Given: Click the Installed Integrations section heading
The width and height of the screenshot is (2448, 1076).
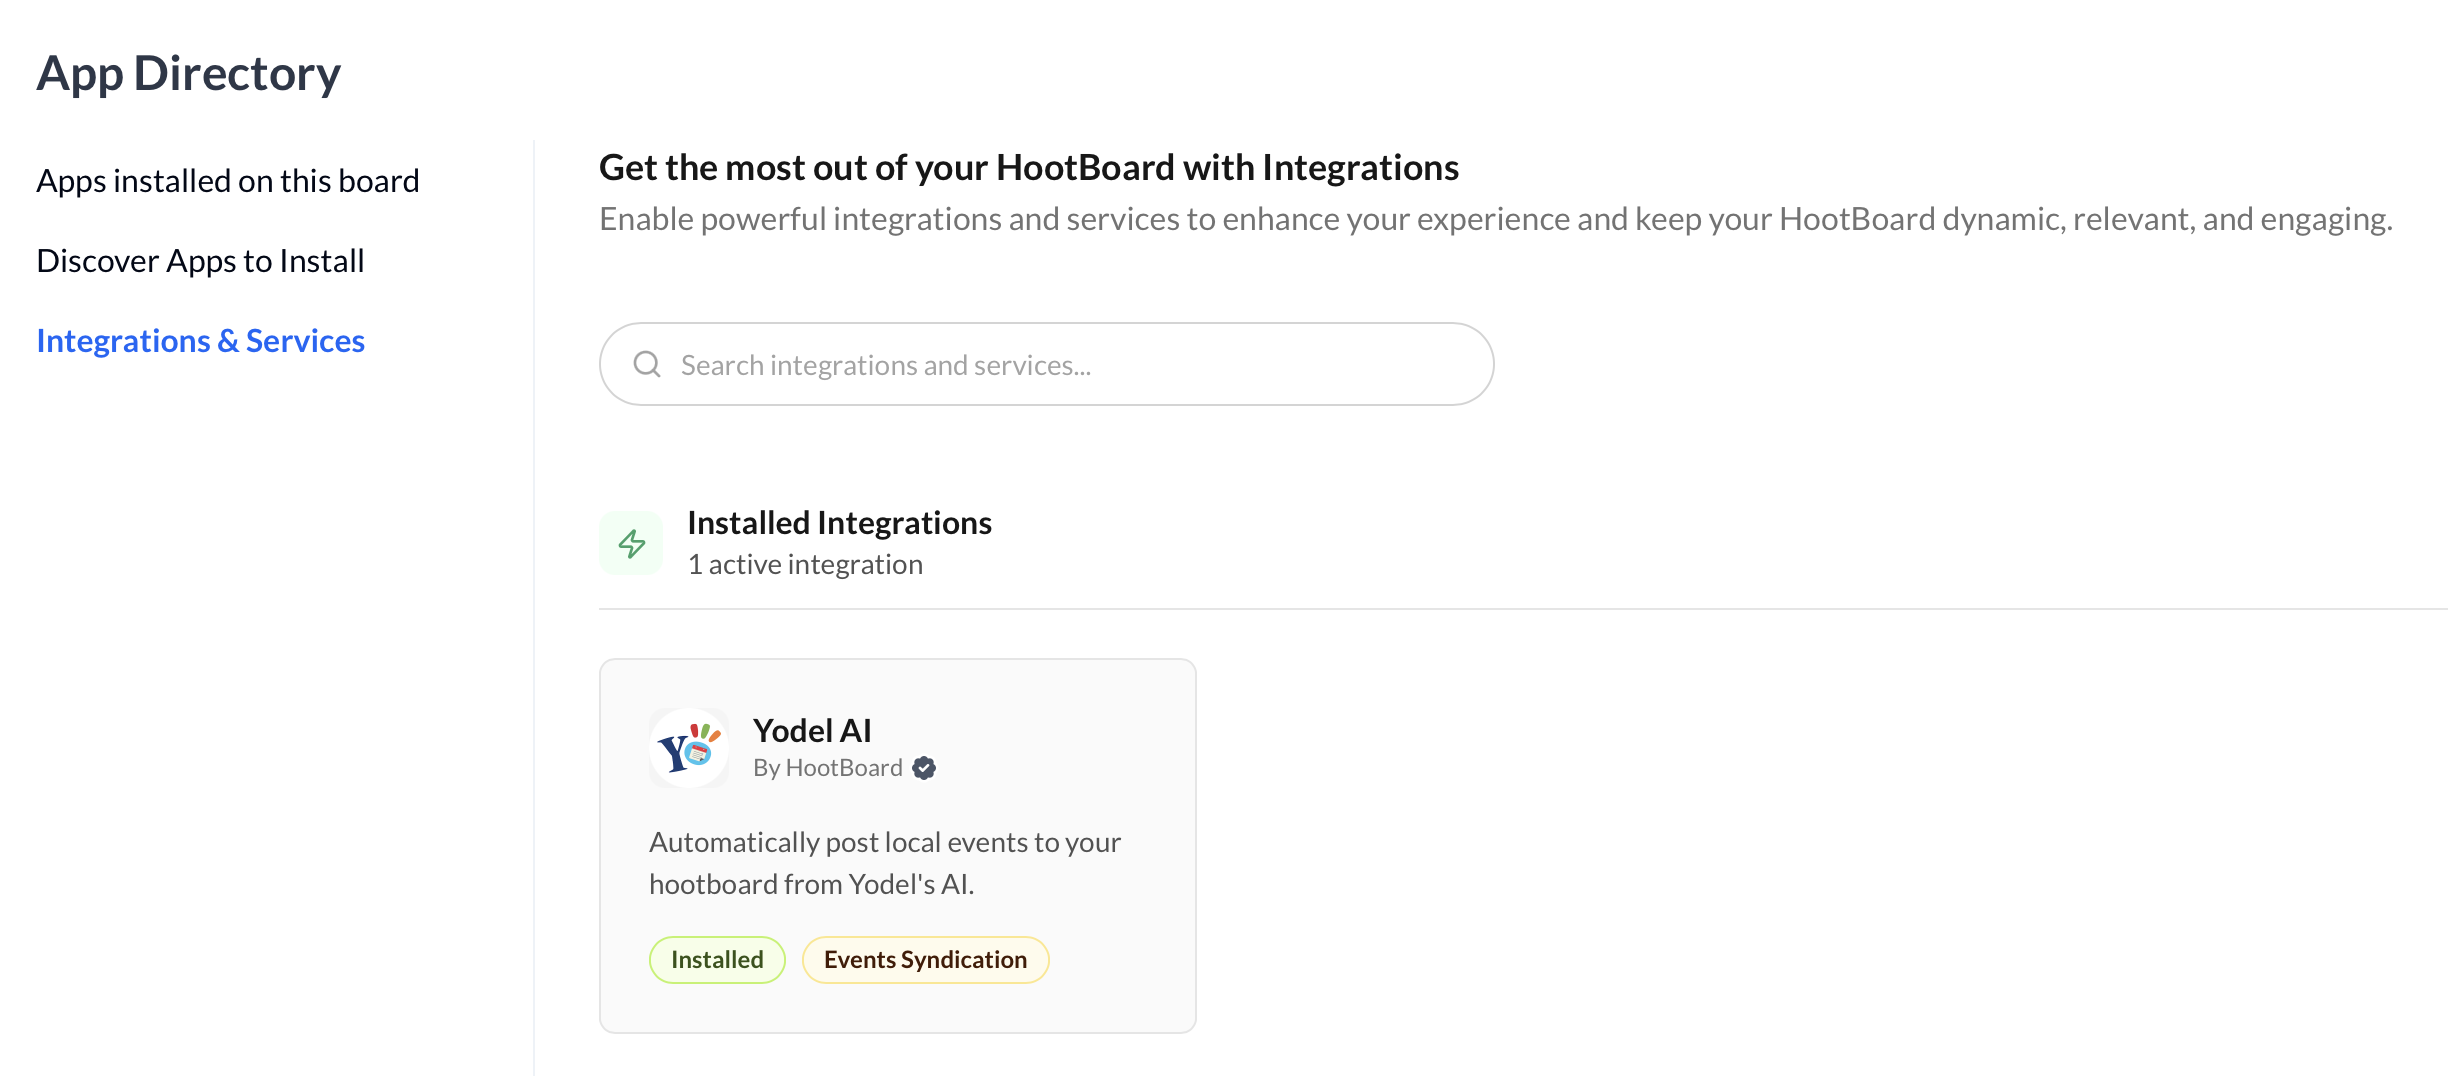Looking at the screenshot, I should 839,523.
